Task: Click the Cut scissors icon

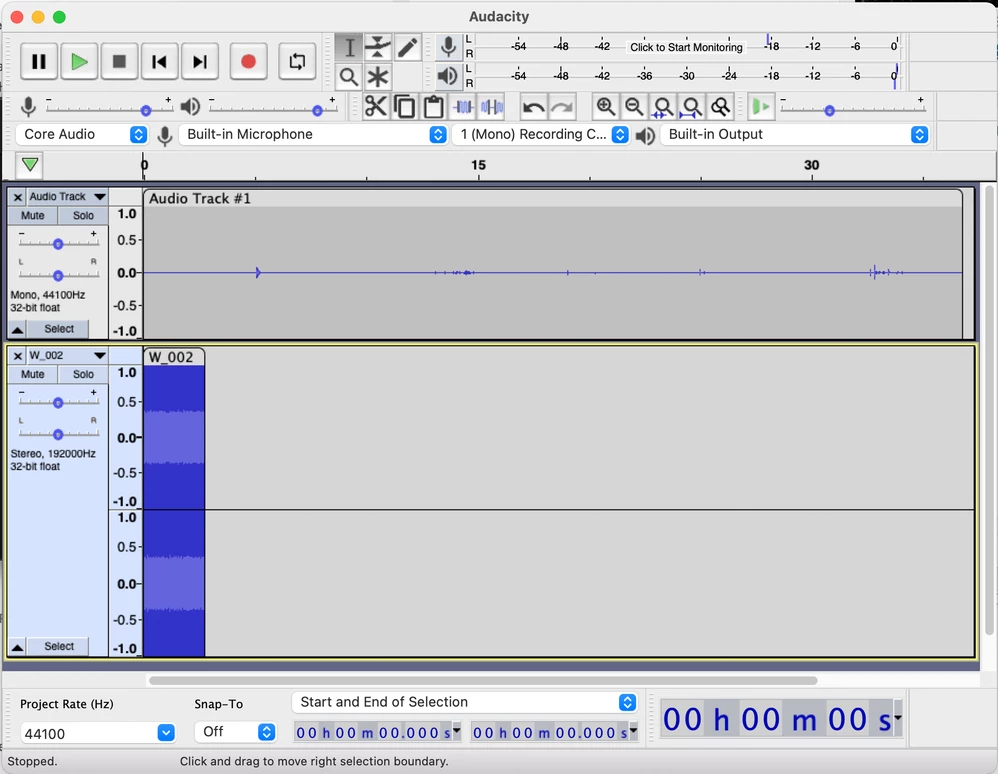Action: point(376,107)
